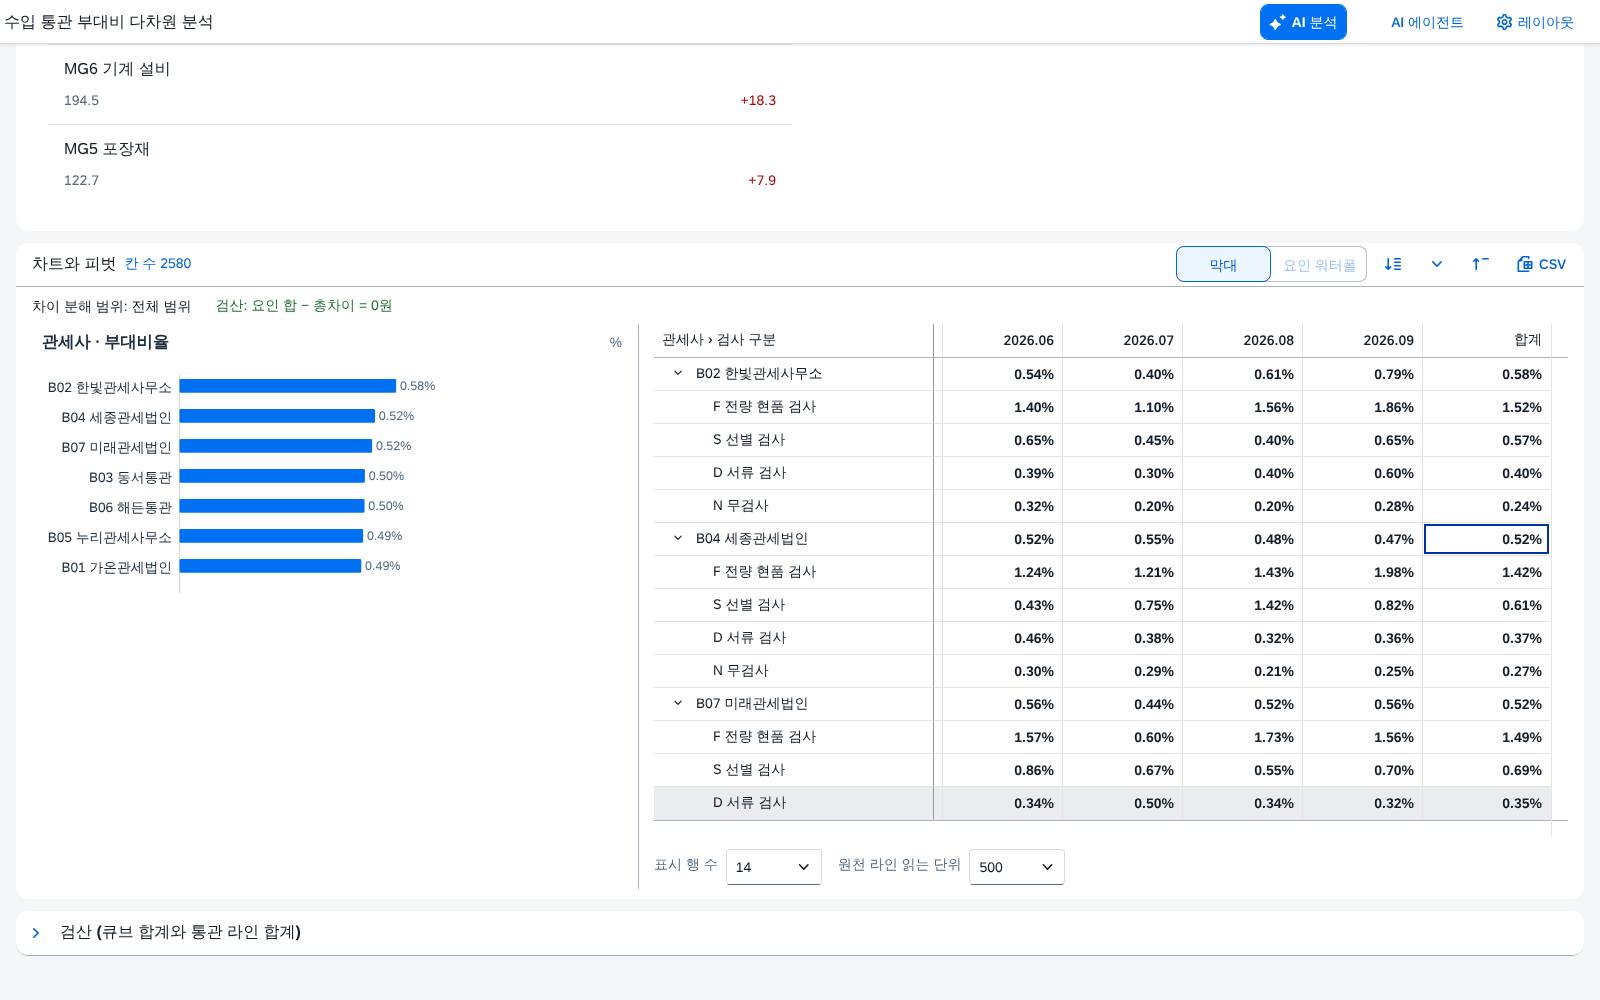Click the 2026.06 column header

pos(1003,340)
